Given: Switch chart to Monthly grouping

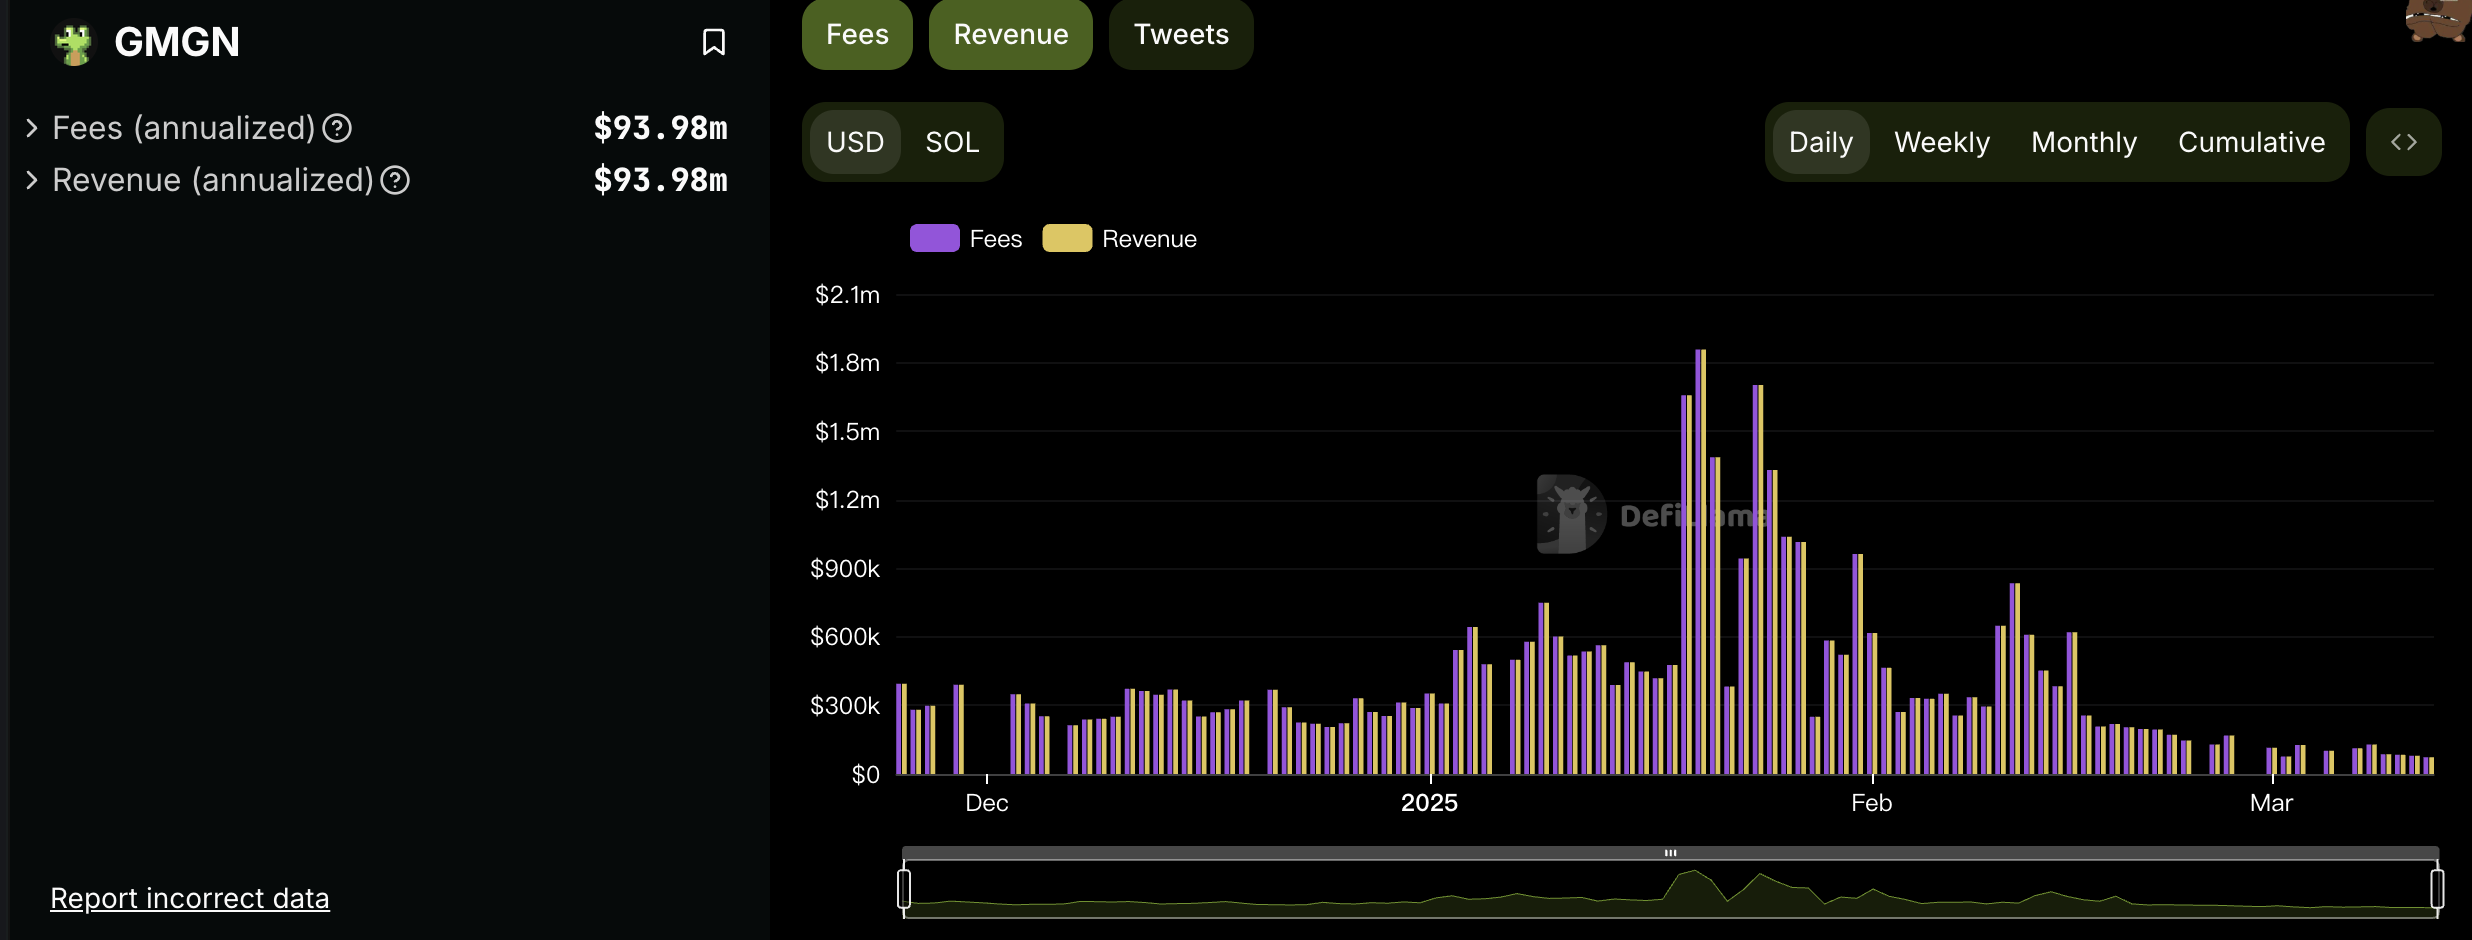Looking at the screenshot, I should click(x=2083, y=142).
